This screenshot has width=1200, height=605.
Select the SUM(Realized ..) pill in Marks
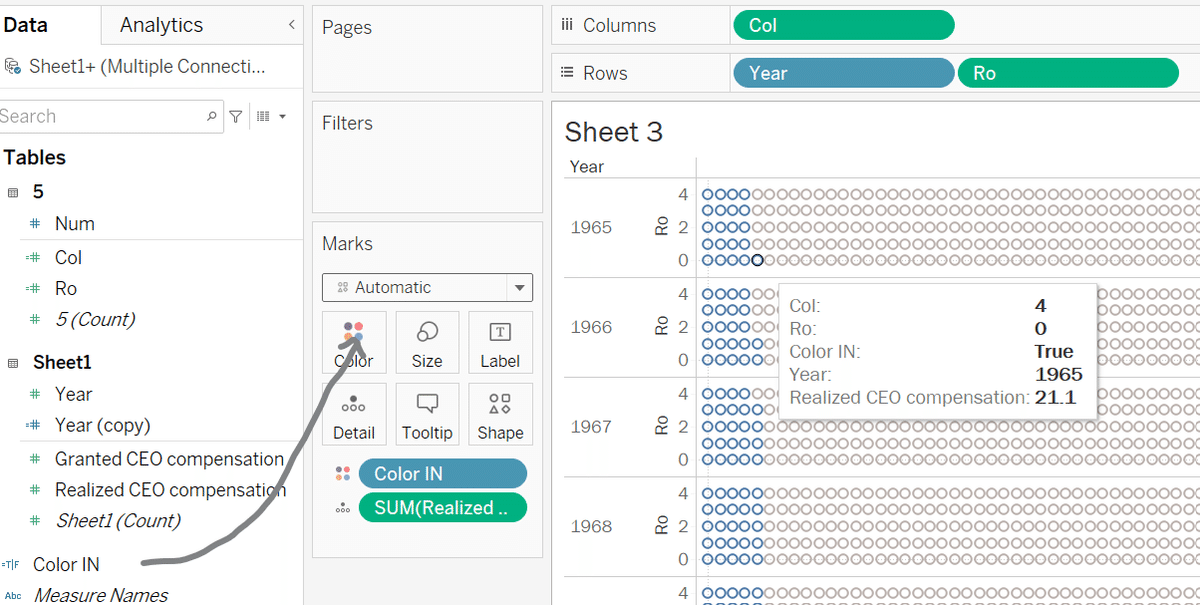tap(442, 508)
